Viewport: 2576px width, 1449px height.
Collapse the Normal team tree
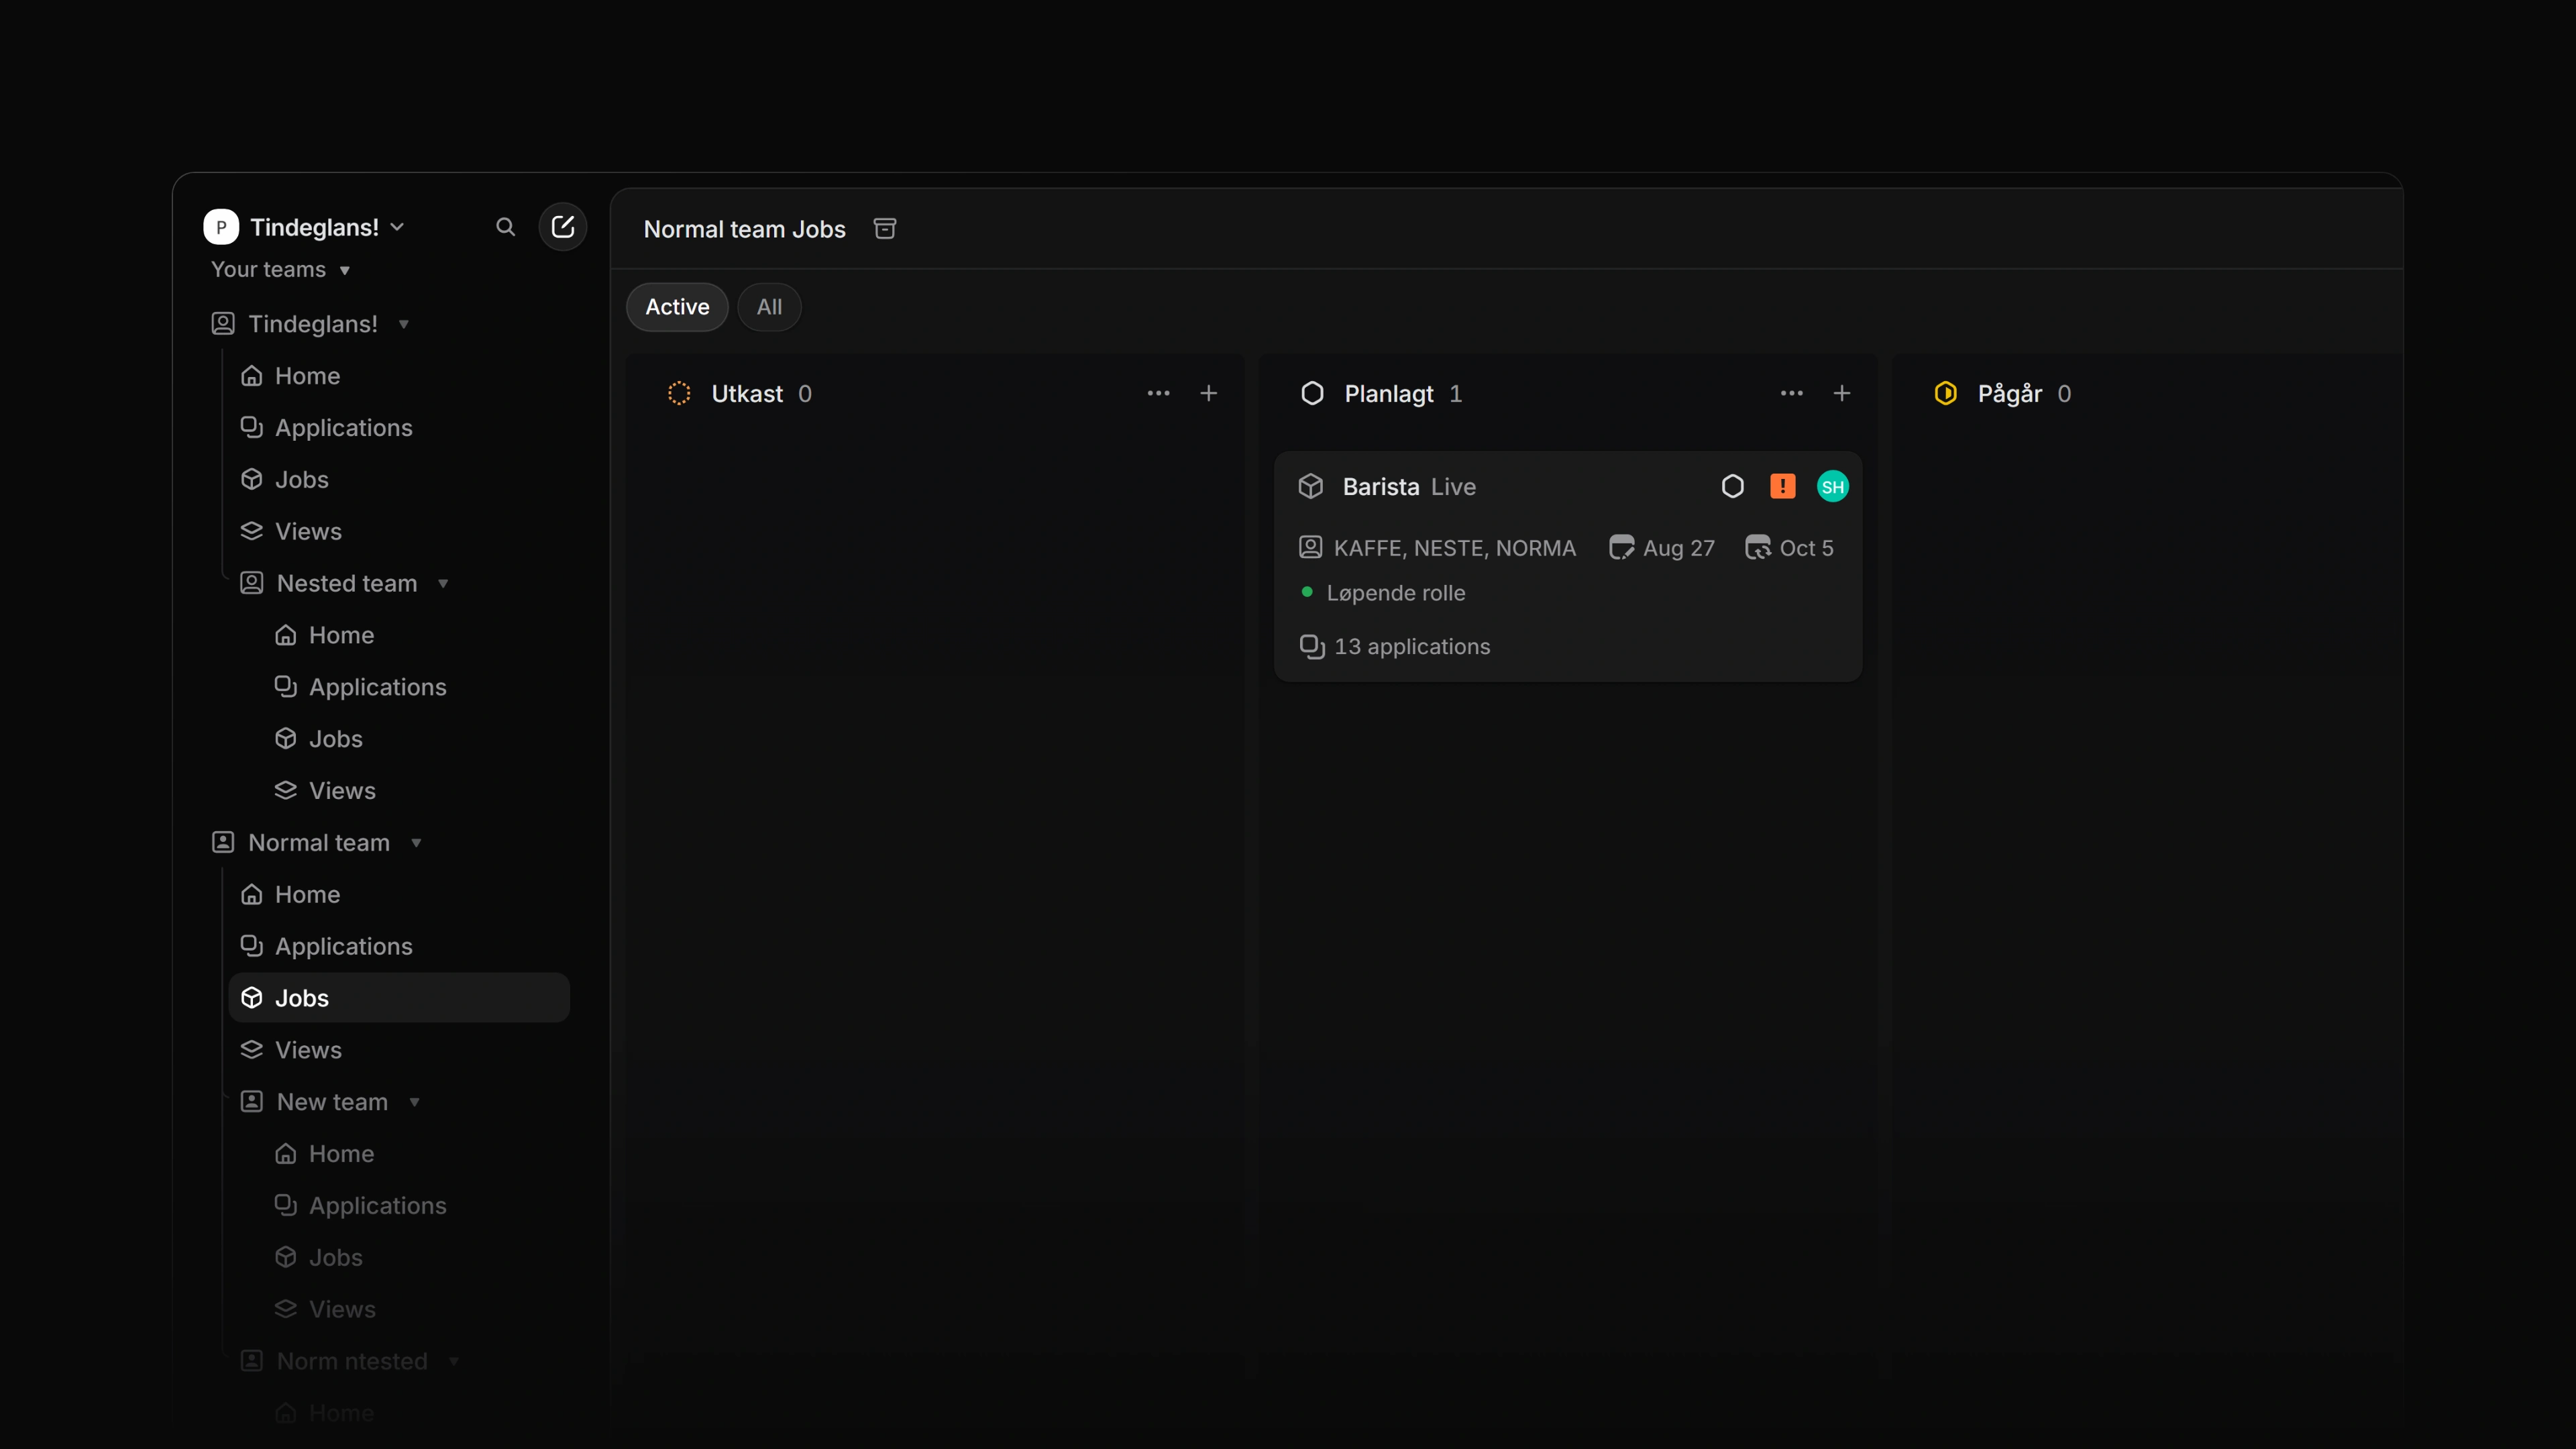416,842
